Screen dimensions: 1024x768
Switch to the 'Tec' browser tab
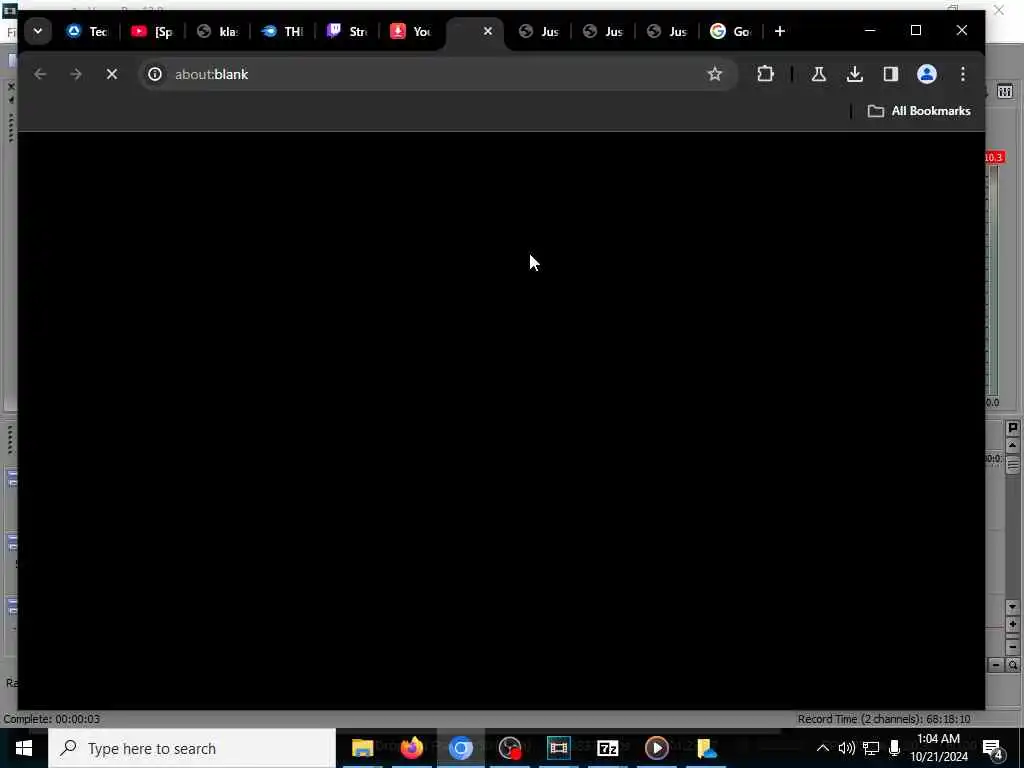[x=87, y=31]
